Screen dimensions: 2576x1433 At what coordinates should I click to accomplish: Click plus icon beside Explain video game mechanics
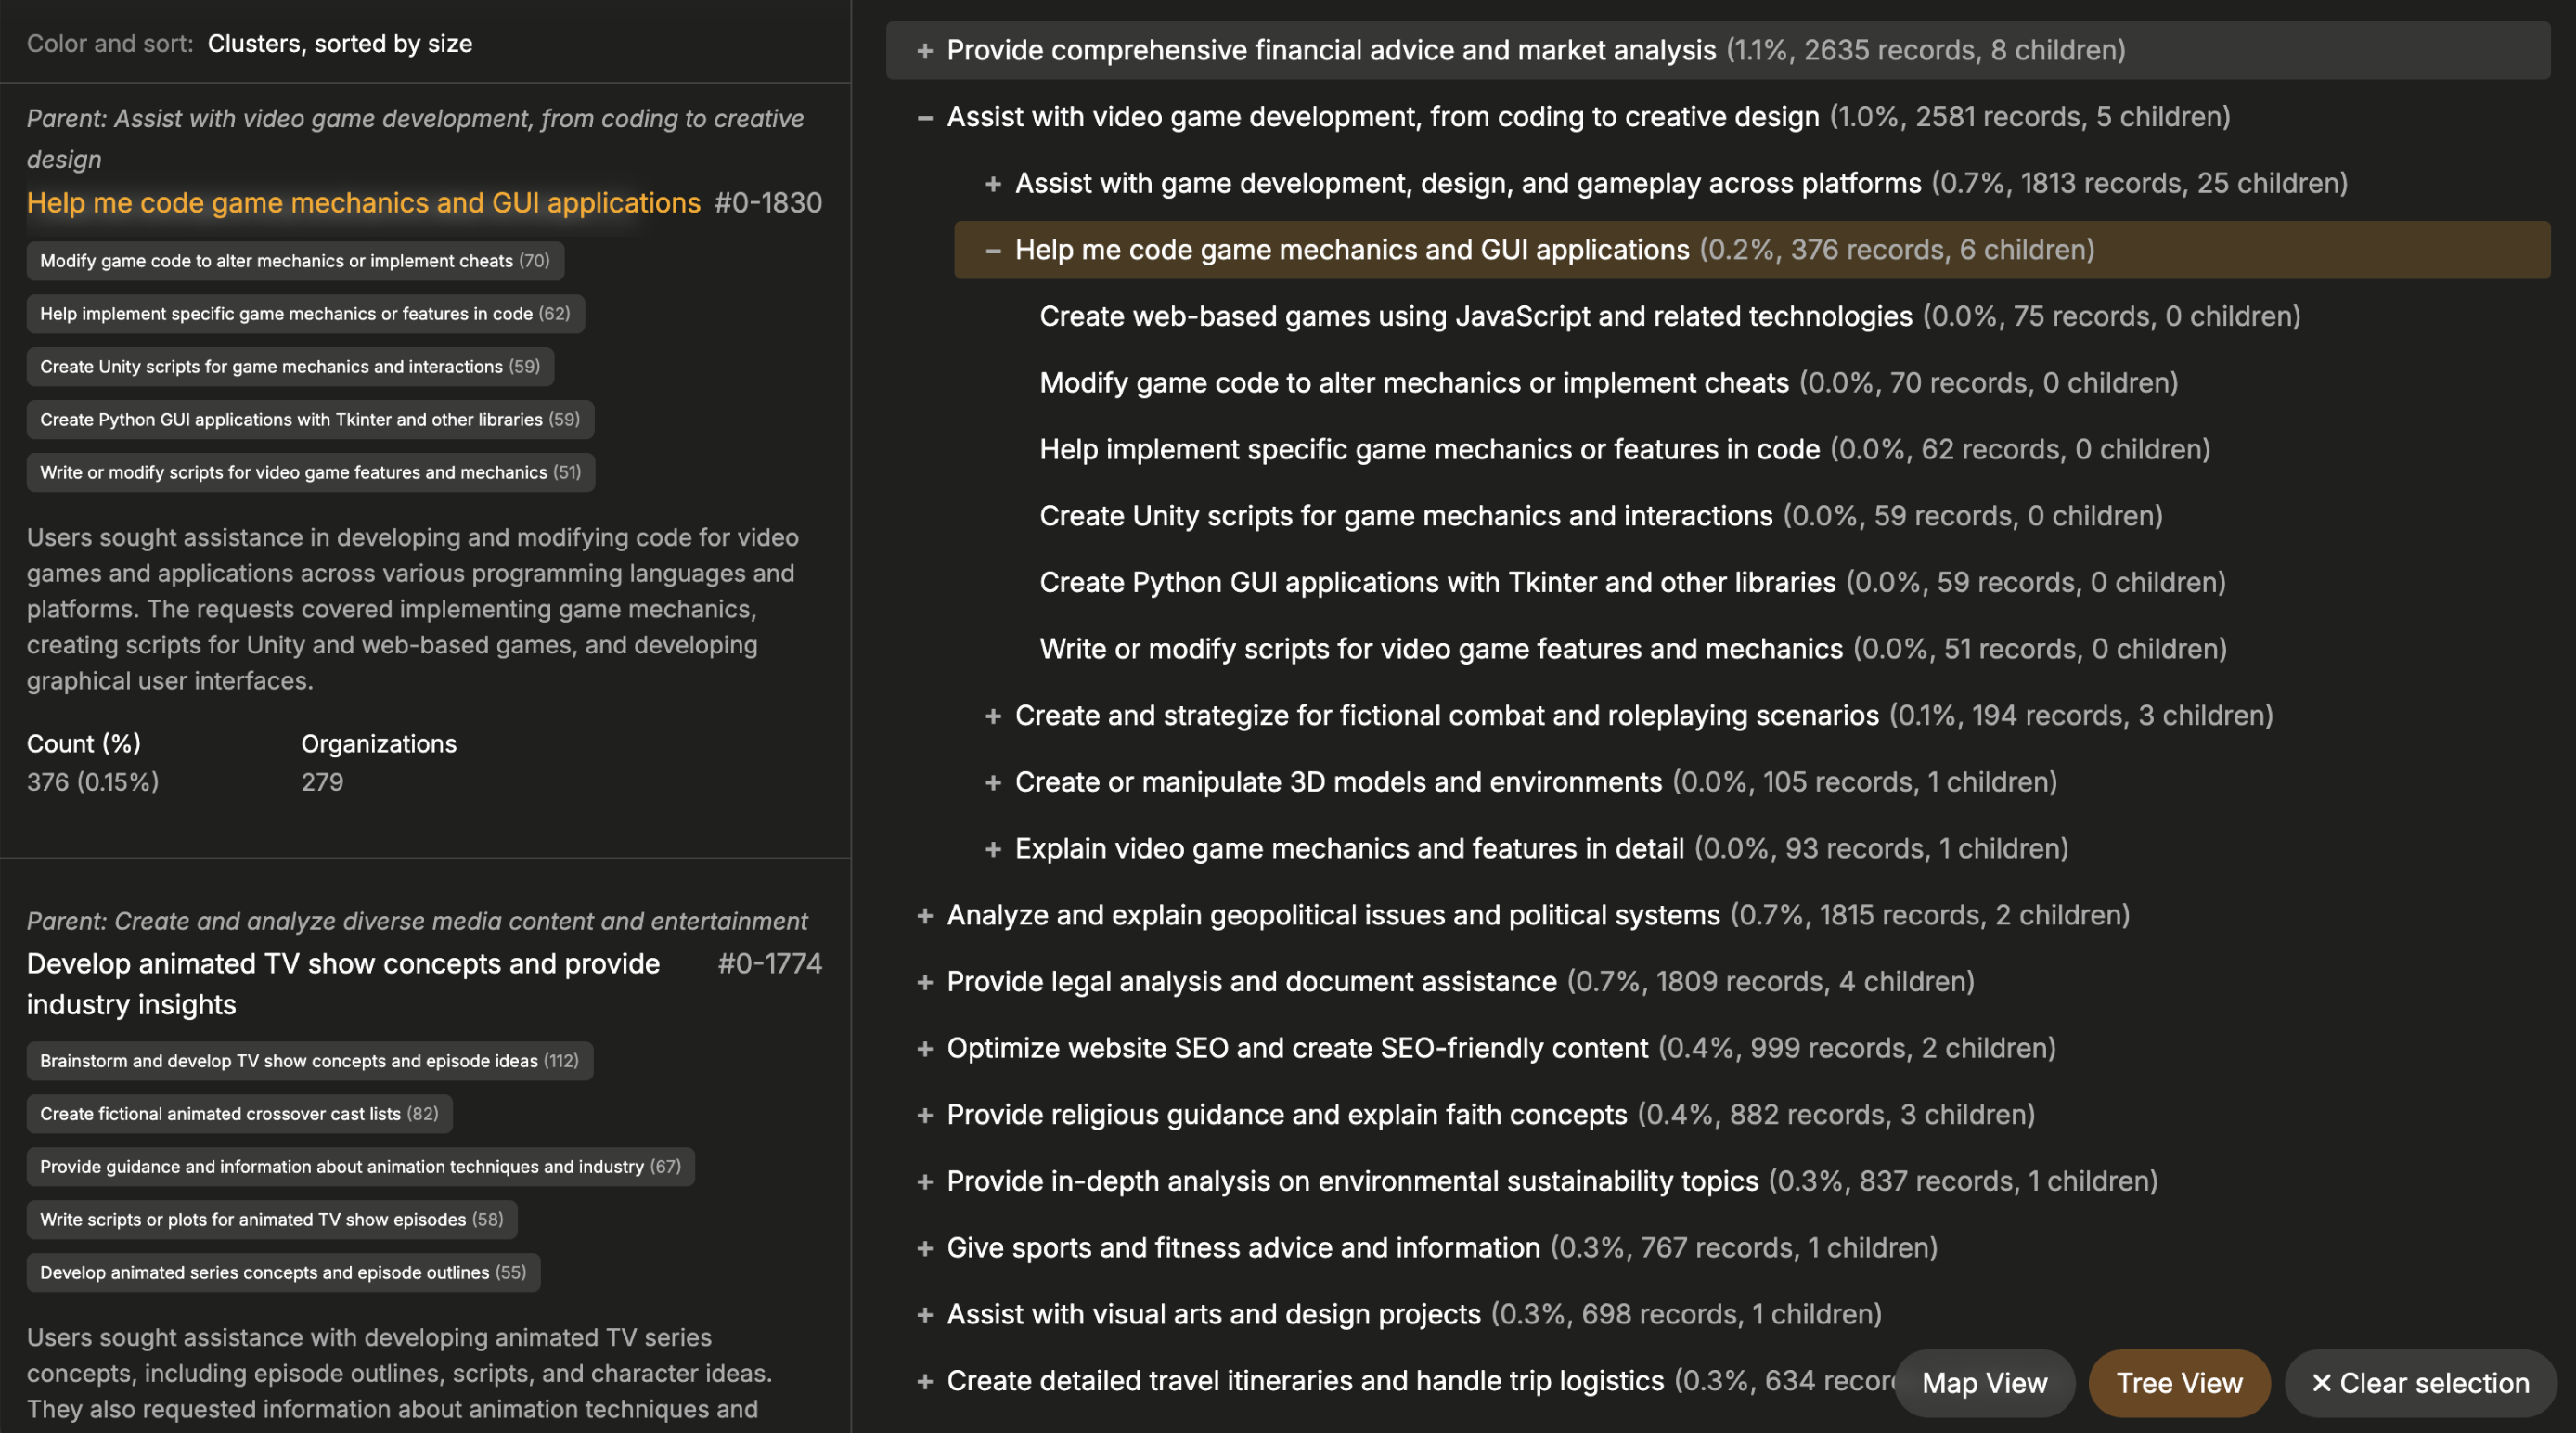(x=993, y=849)
